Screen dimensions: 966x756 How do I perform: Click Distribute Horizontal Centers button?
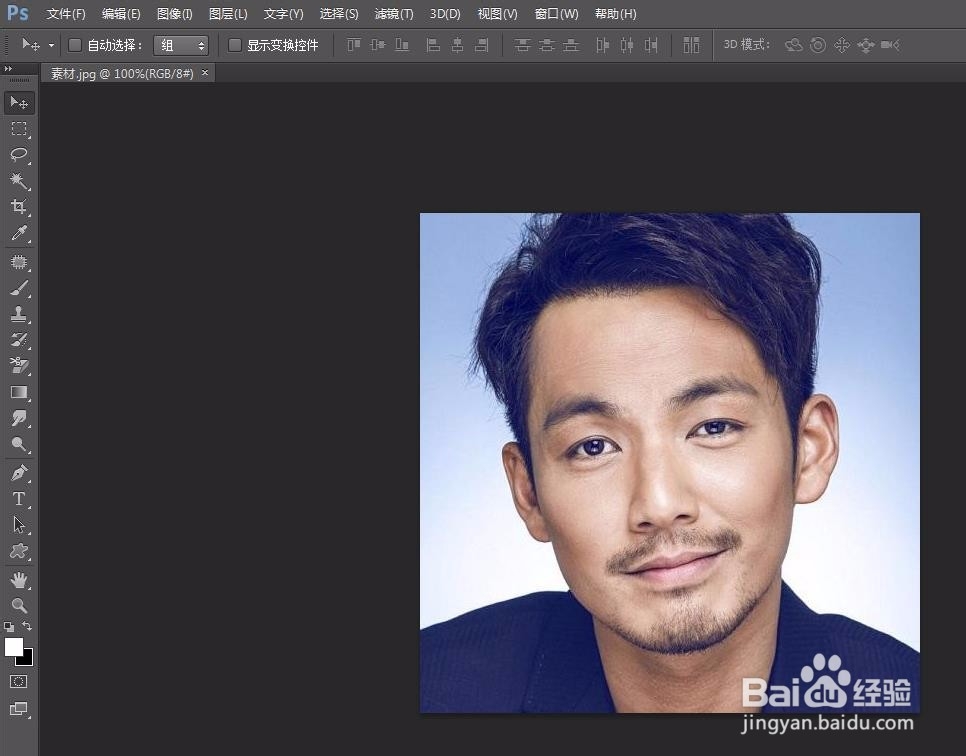click(x=627, y=44)
